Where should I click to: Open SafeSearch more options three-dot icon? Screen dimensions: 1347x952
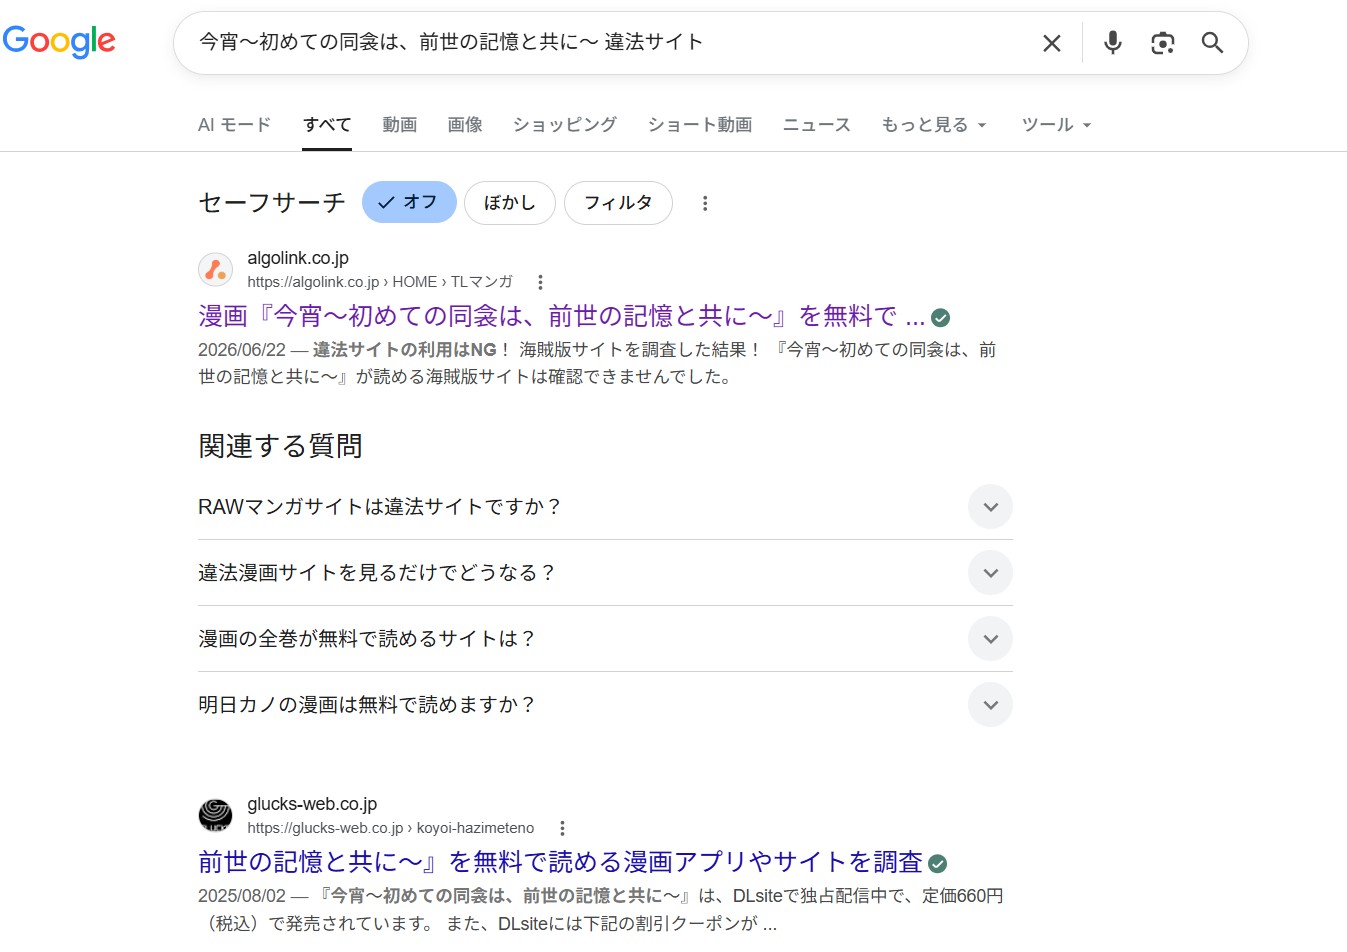(x=705, y=203)
